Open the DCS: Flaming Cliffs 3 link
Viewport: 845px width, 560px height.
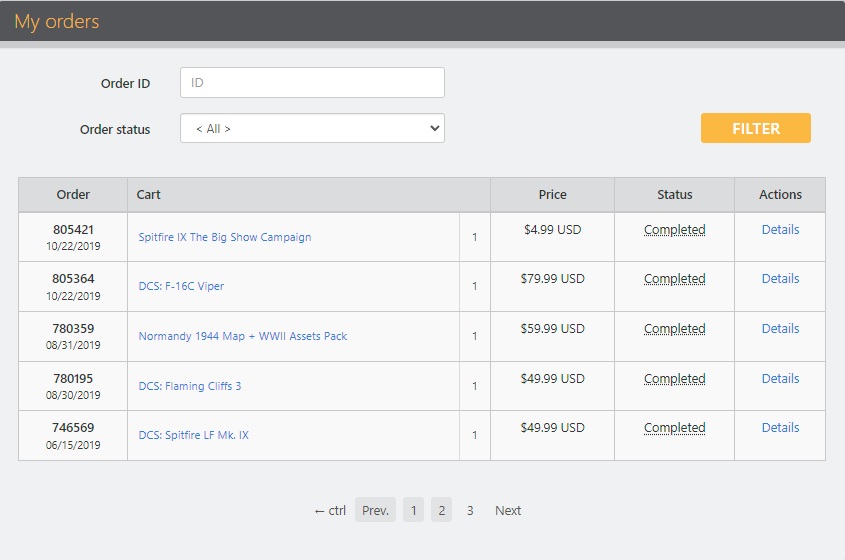coord(190,386)
